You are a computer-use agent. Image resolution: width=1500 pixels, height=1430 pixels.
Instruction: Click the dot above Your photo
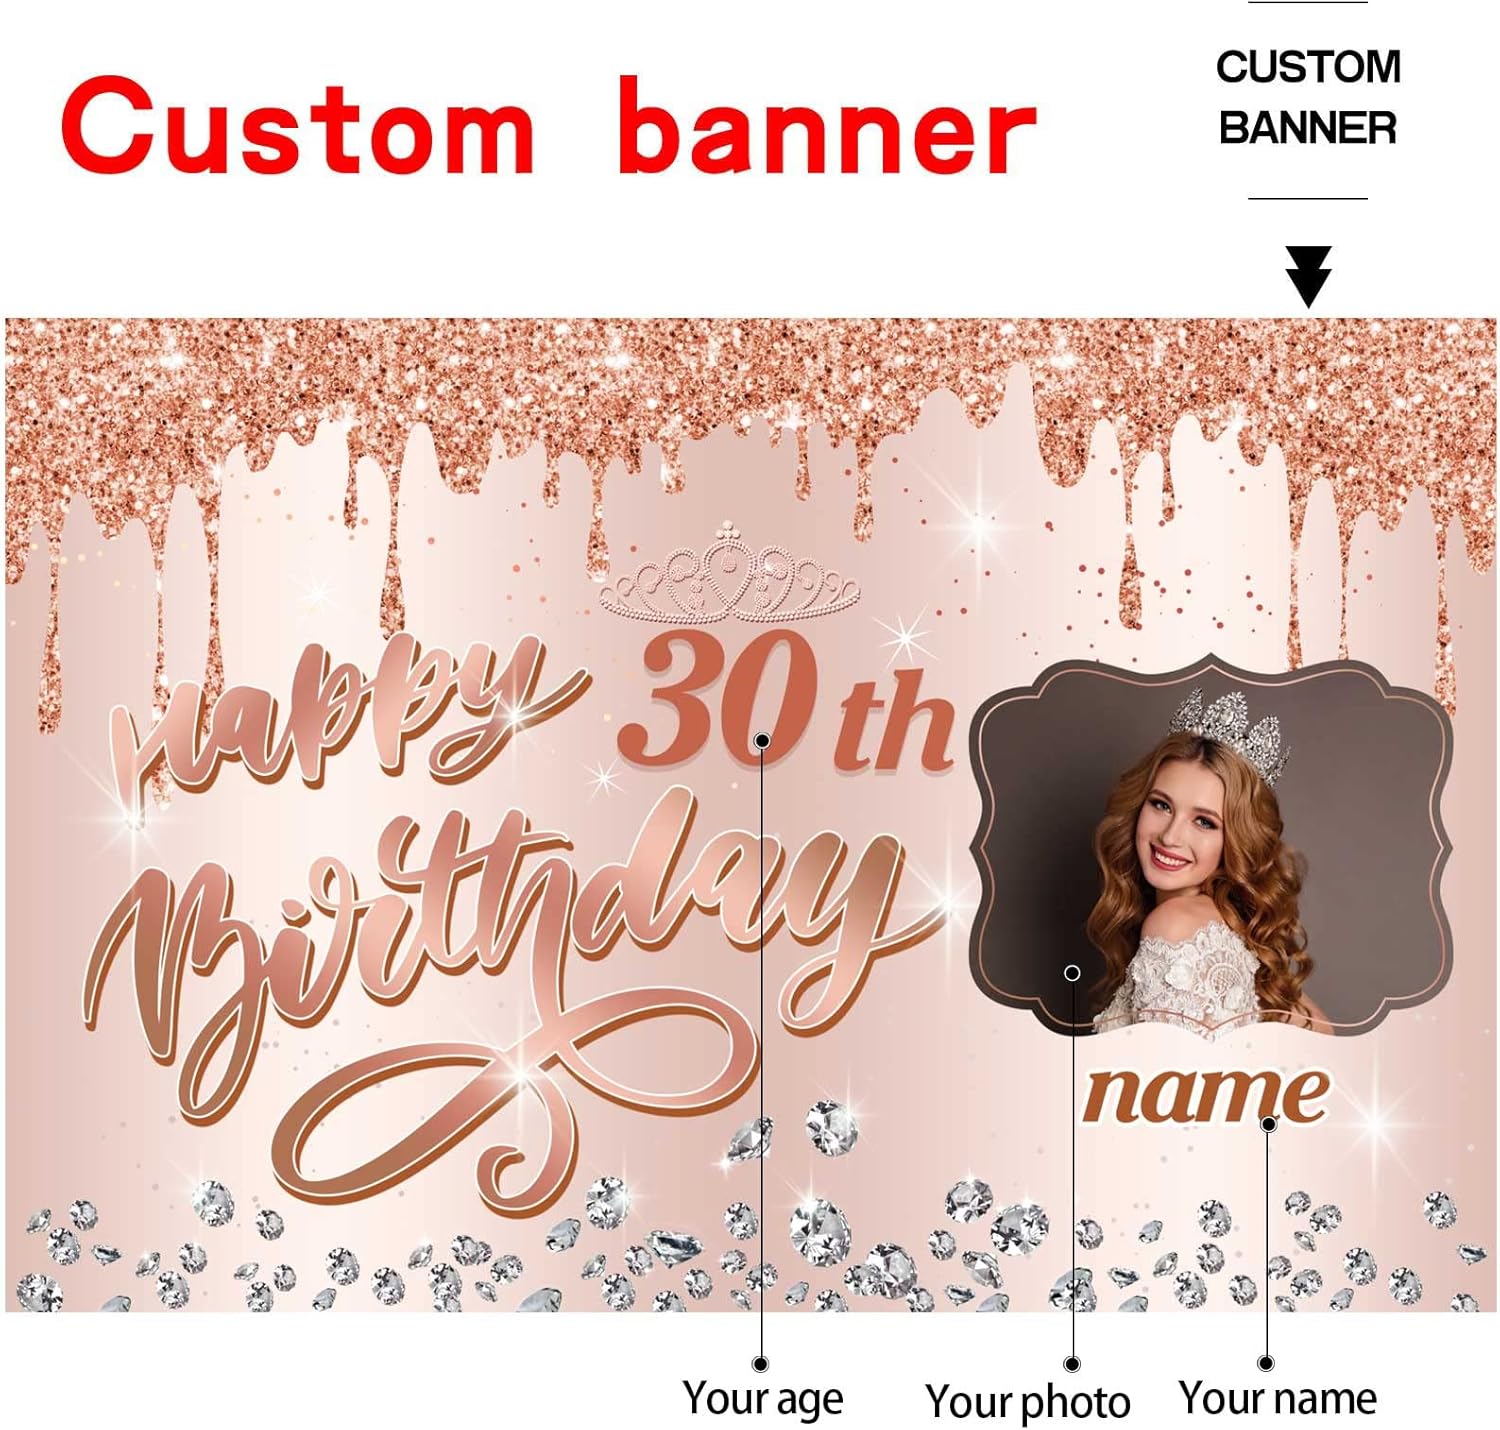pyautogui.click(x=1072, y=1364)
